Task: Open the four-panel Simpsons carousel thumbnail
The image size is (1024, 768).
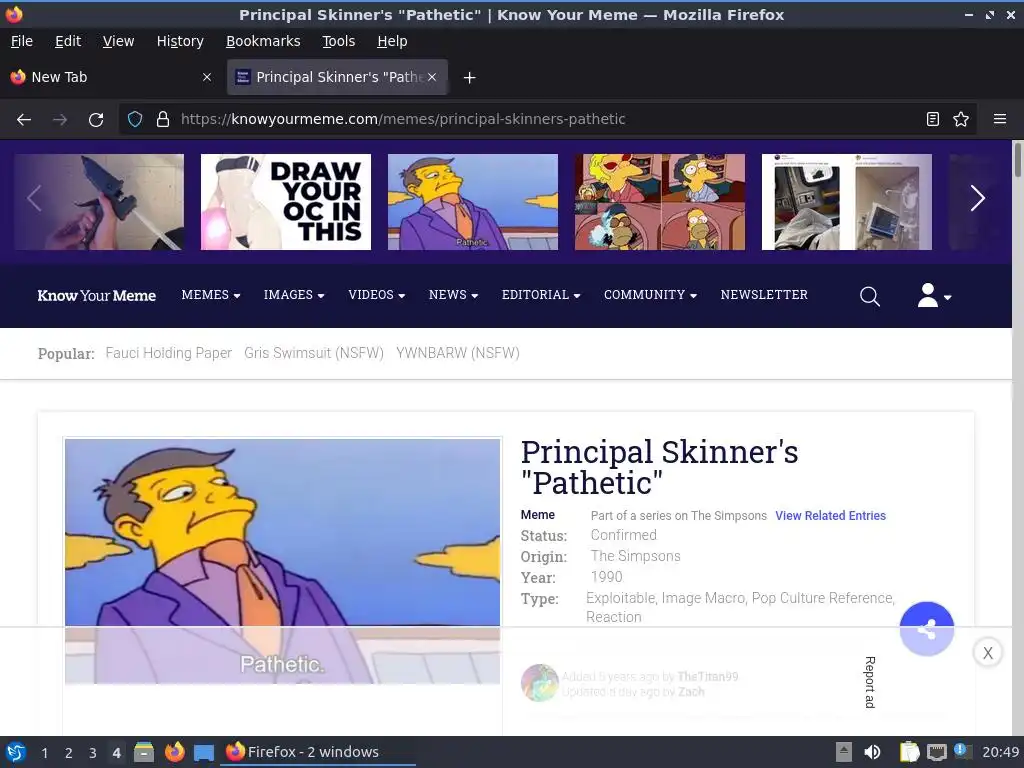Action: [660, 202]
